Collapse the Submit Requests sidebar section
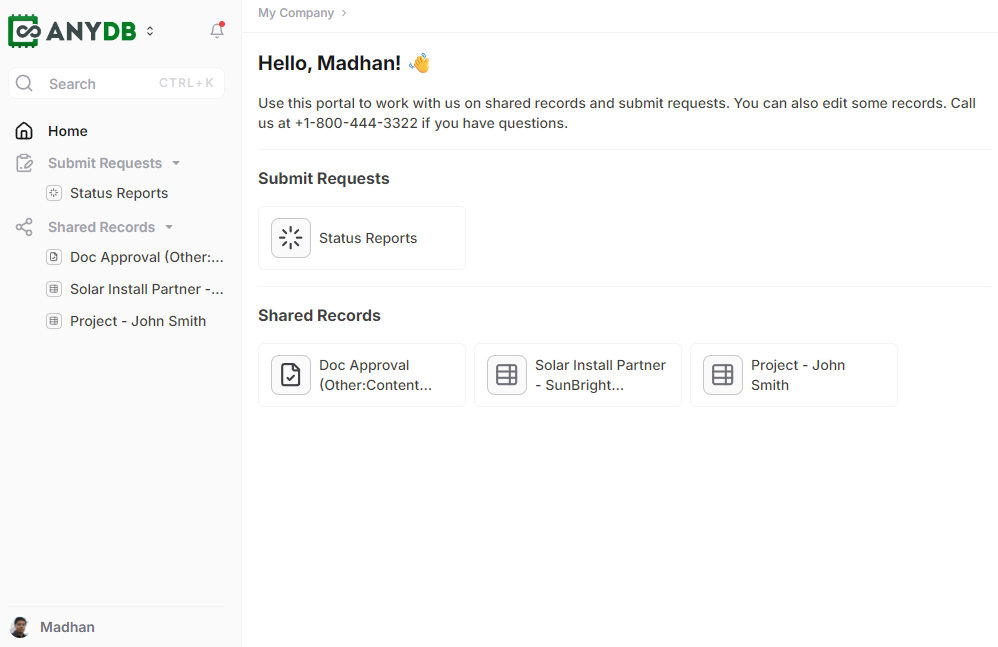 pyautogui.click(x=176, y=163)
